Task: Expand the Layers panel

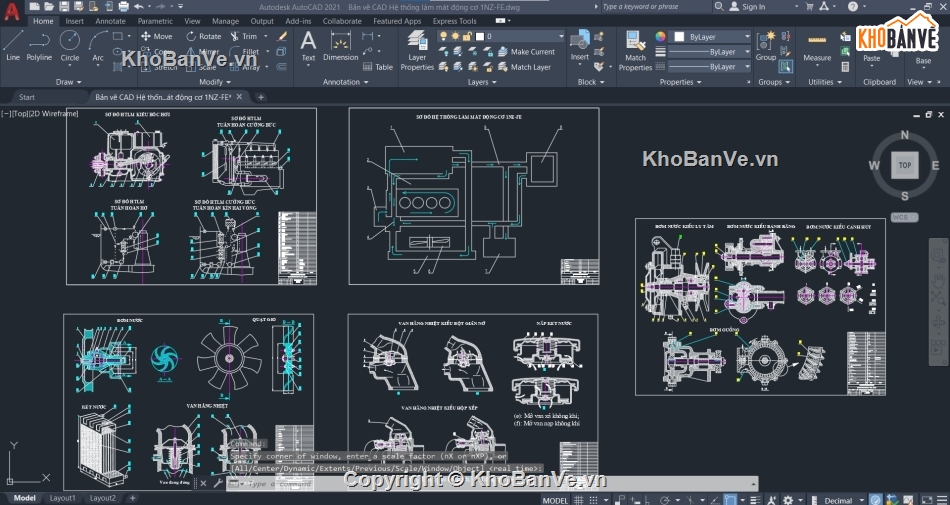Action: 482,82
